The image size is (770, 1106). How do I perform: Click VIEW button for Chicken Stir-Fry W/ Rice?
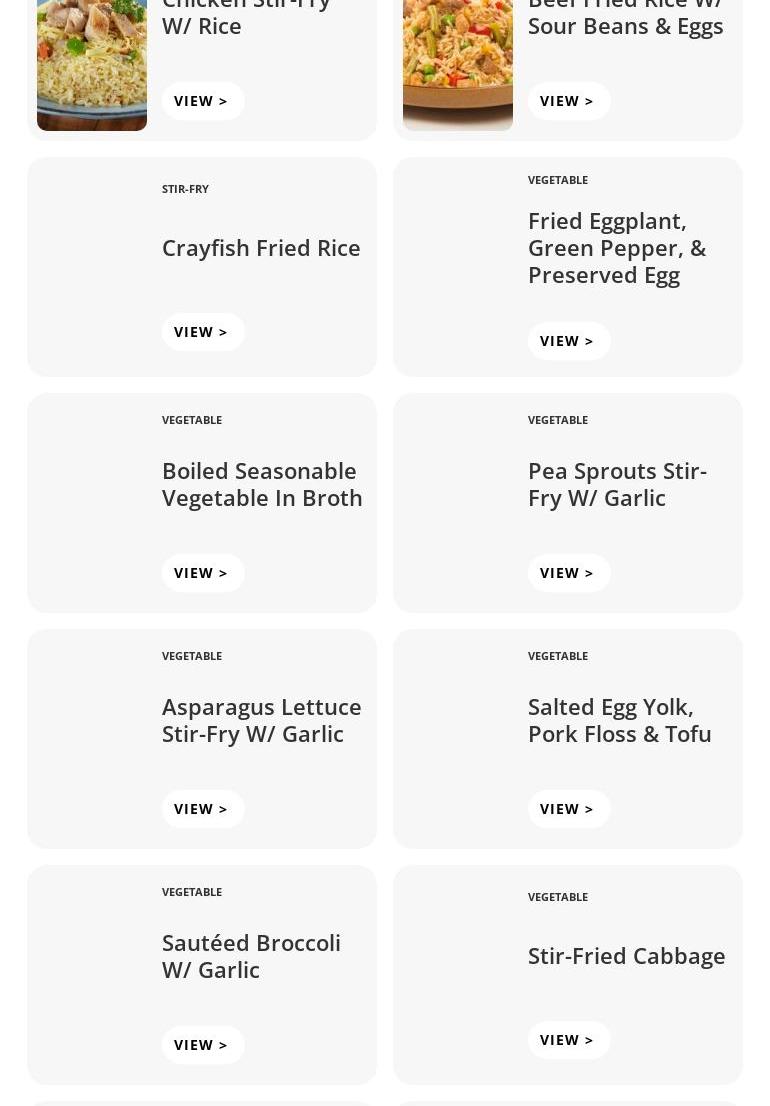[x=202, y=101]
